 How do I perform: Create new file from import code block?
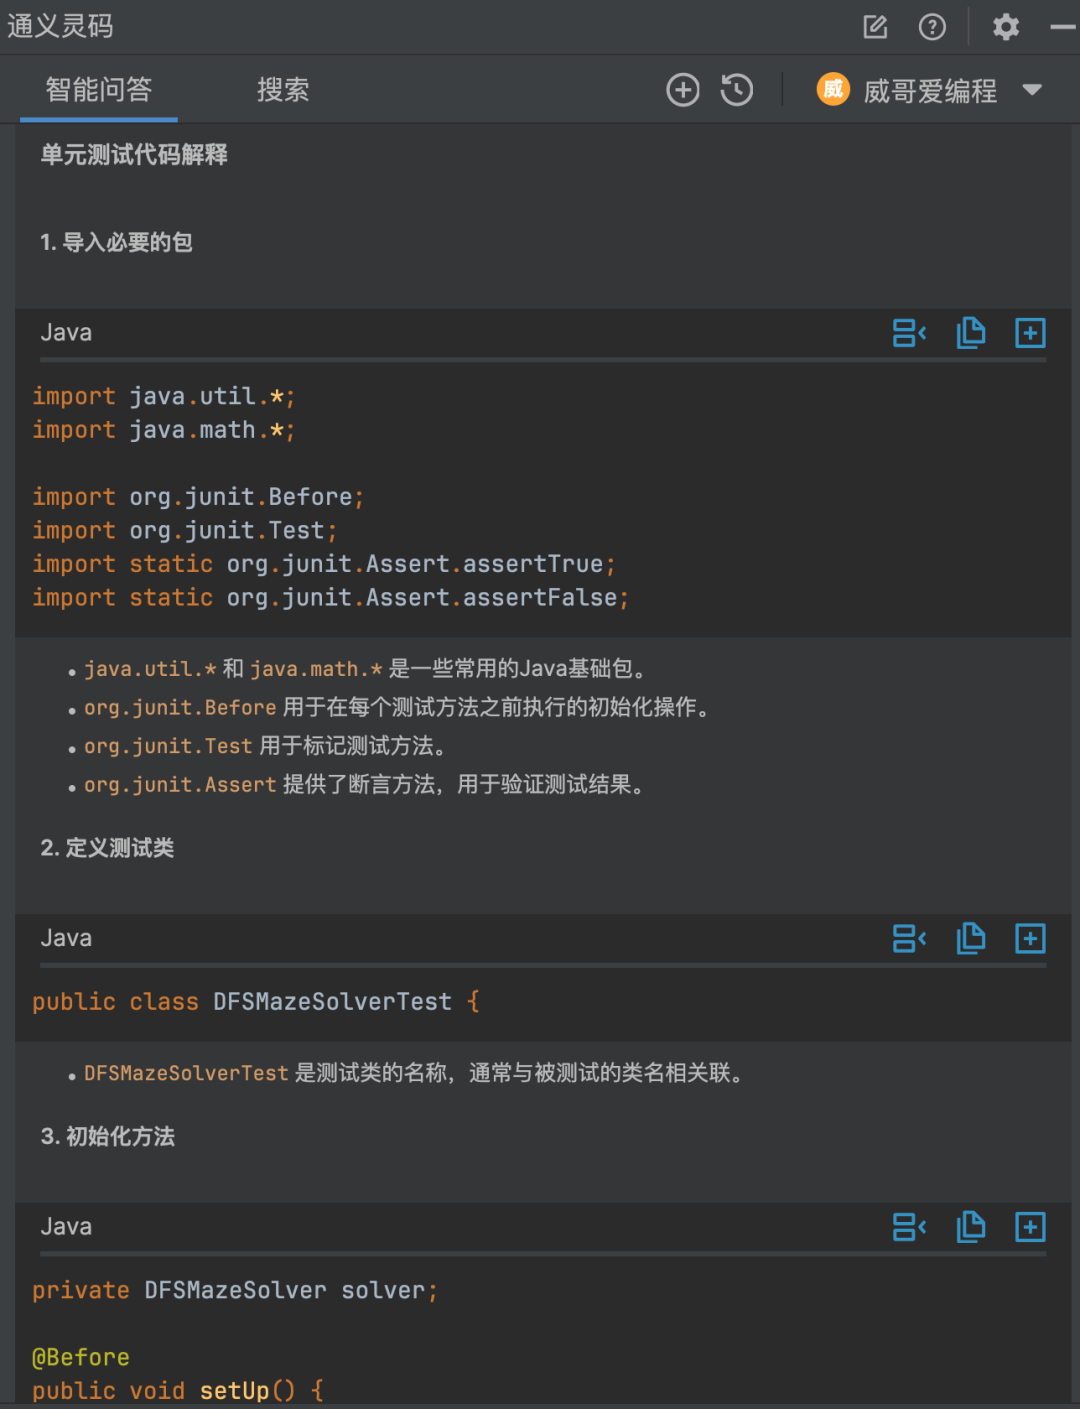coord(1030,333)
